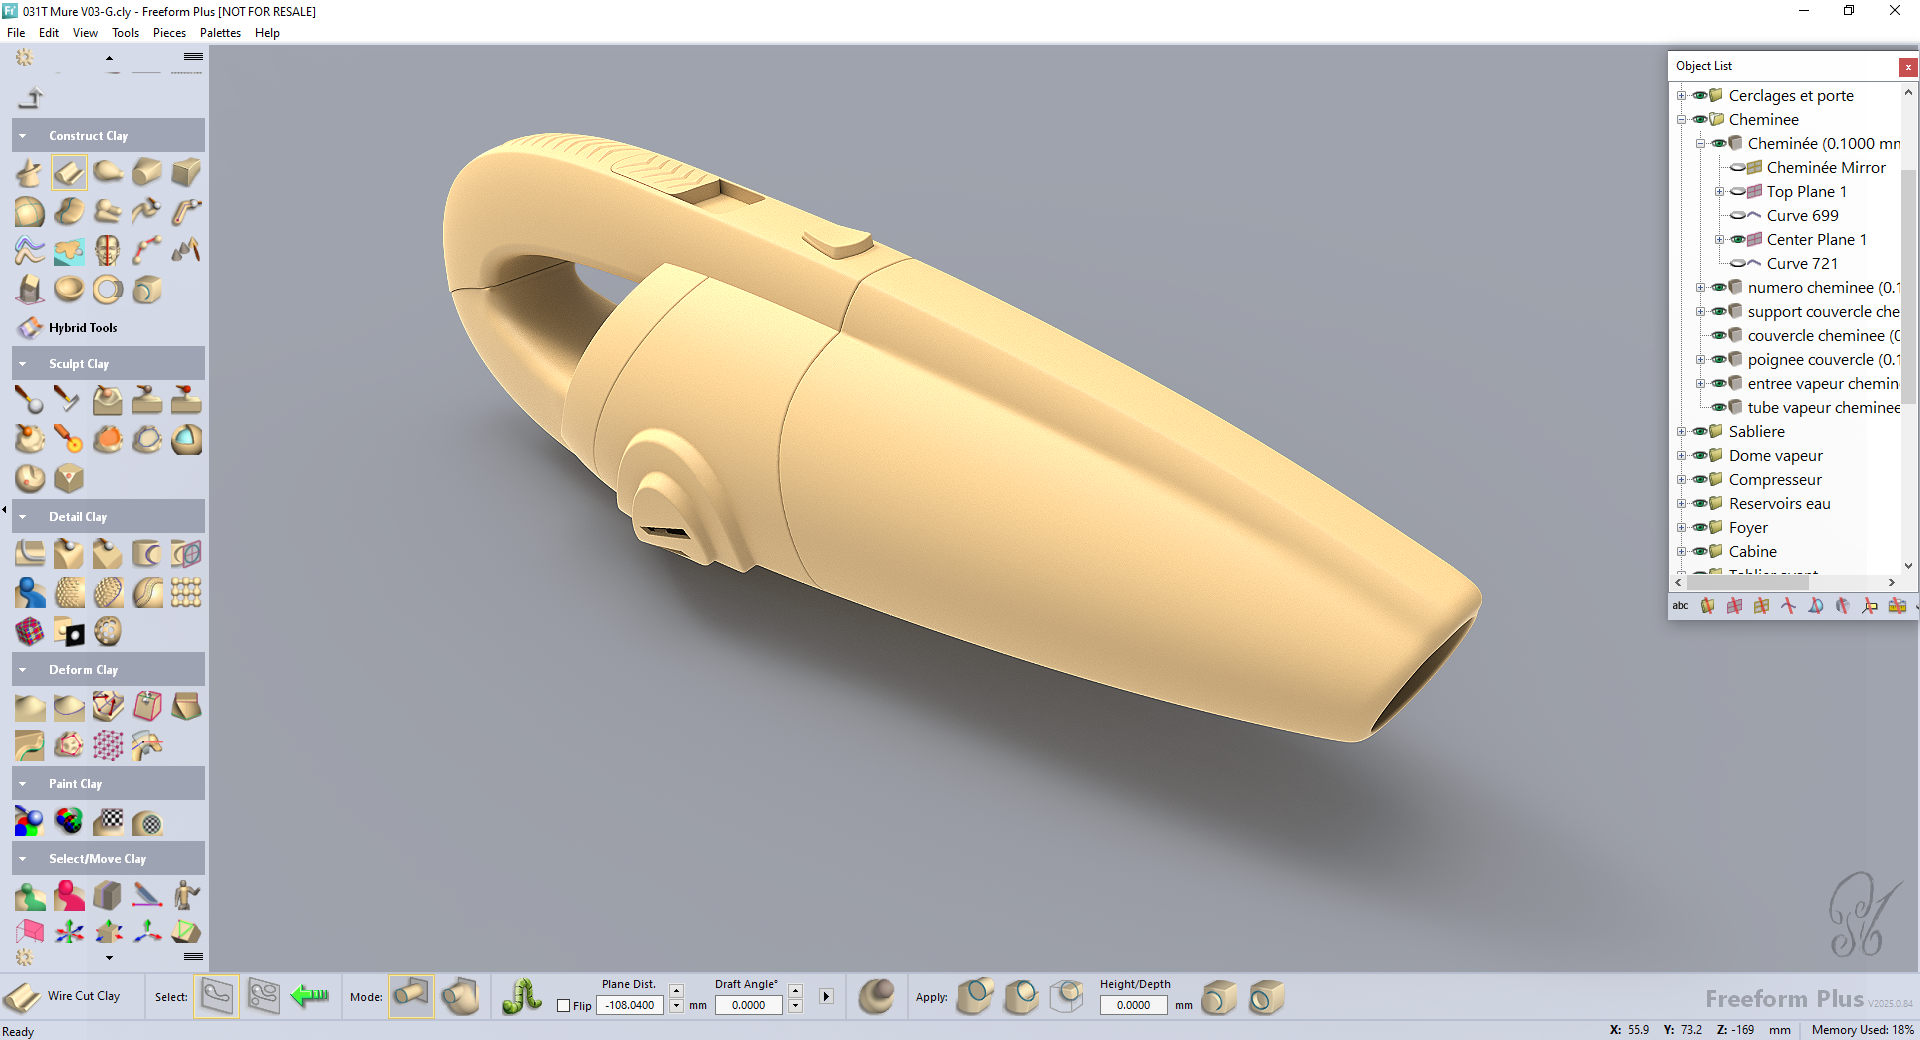The width and height of the screenshot is (1920, 1040).
Task: Show the hidden Curve 699 item
Action: coord(1738,216)
